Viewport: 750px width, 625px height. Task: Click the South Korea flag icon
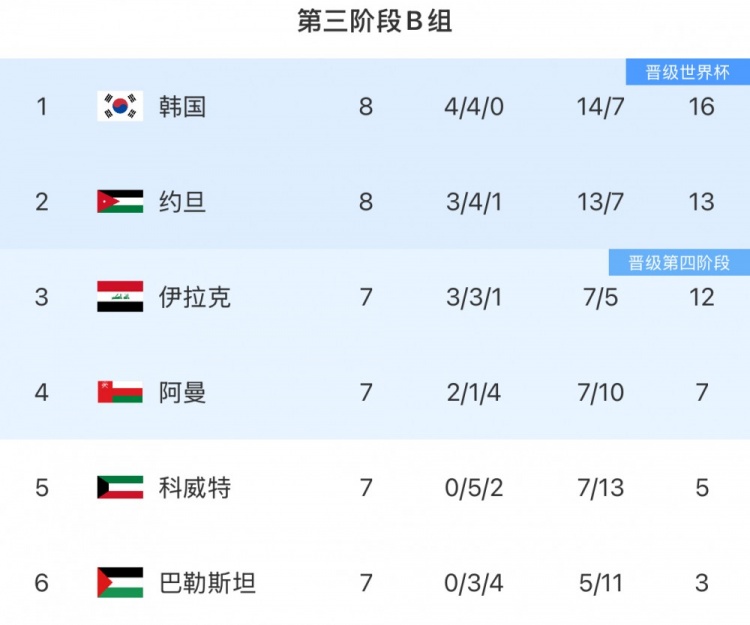(x=120, y=106)
